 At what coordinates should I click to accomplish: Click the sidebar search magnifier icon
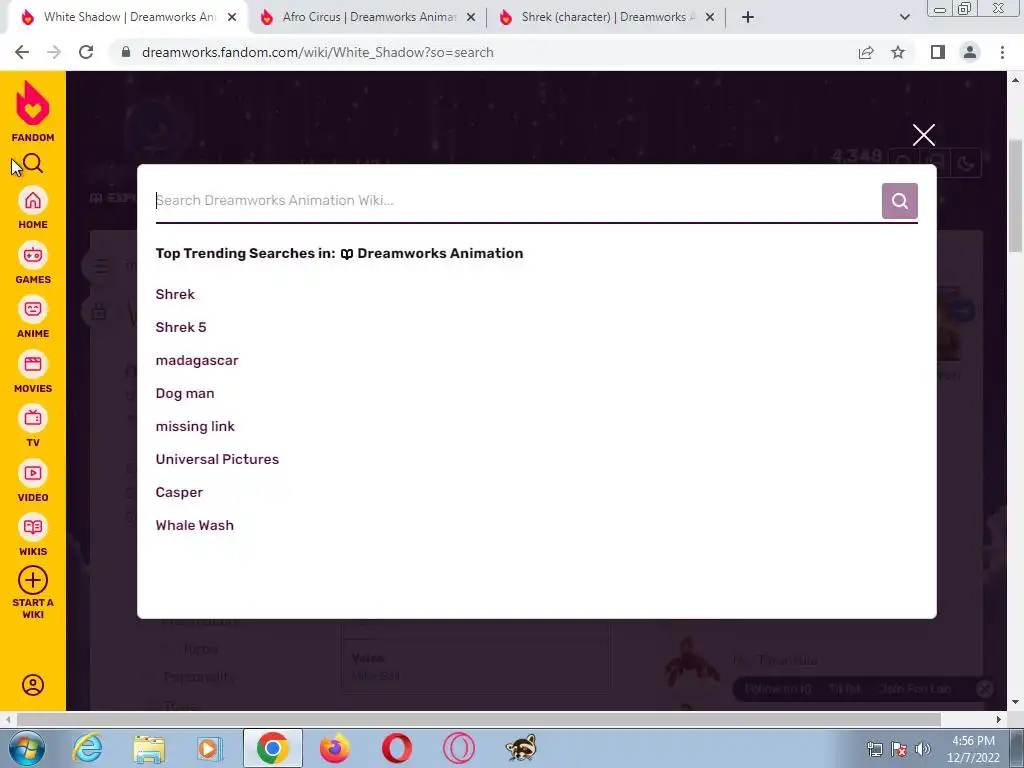[x=33, y=163]
